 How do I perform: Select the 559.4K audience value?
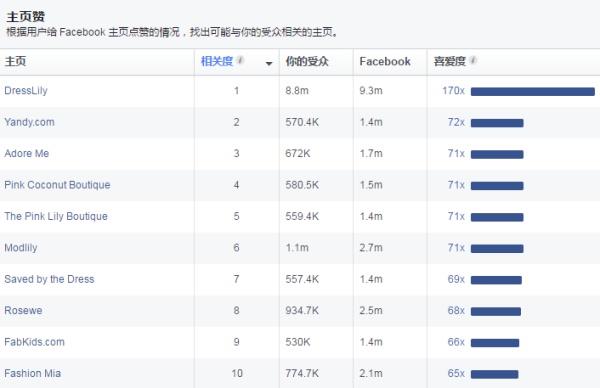[302, 216]
